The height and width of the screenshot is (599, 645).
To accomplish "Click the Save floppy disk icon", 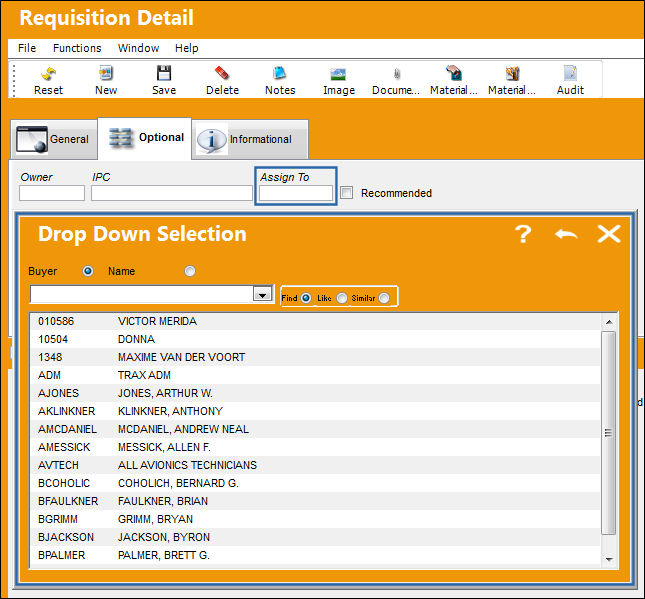I will tap(164, 81).
